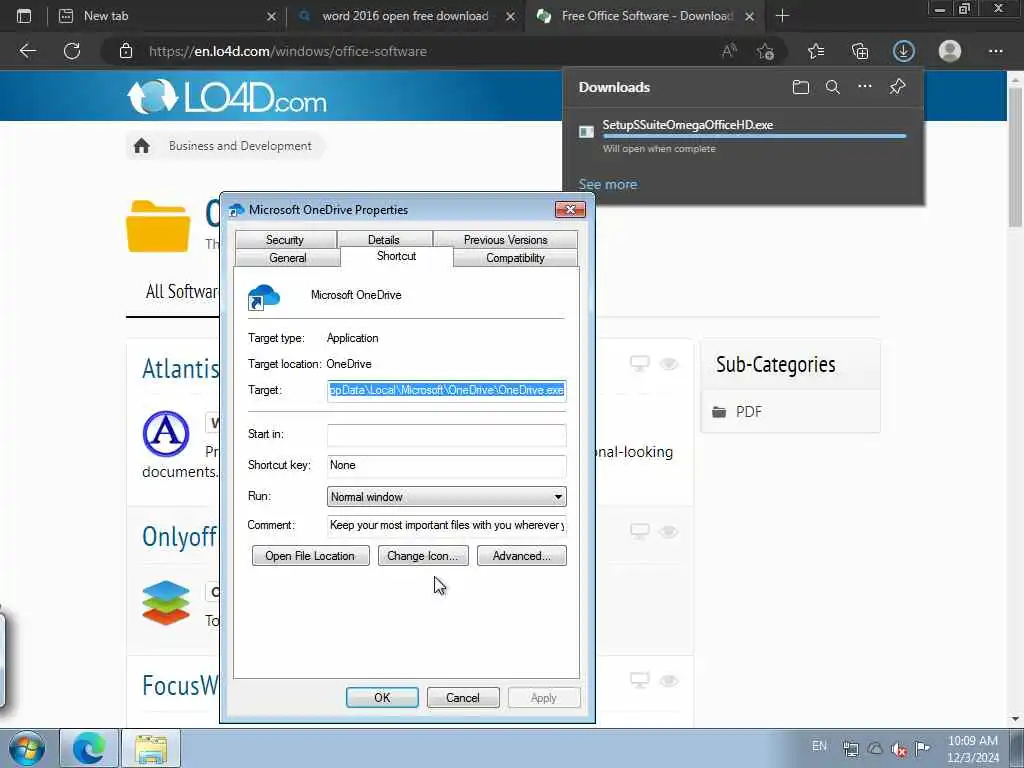Switch to the Compatibility tab
1024x768 pixels.
515,258
